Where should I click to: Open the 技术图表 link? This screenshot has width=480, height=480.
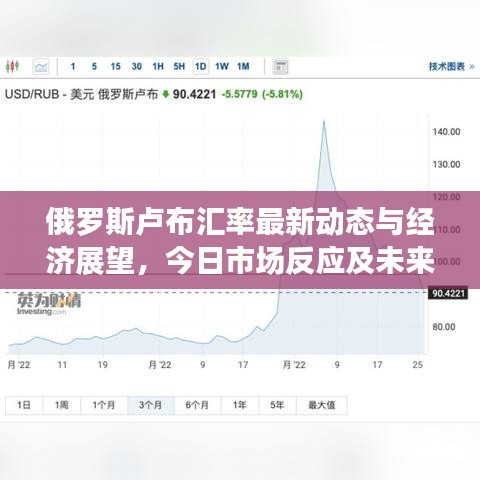pyautogui.click(x=451, y=66)
